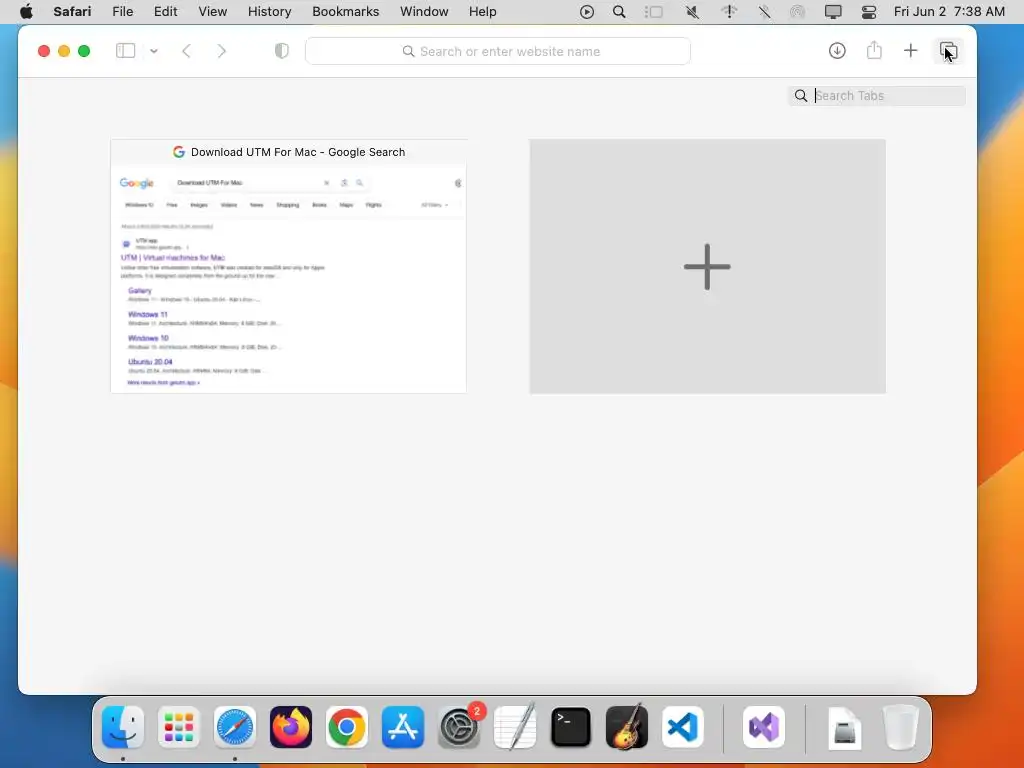Open the Edit menu

[165, 12]
